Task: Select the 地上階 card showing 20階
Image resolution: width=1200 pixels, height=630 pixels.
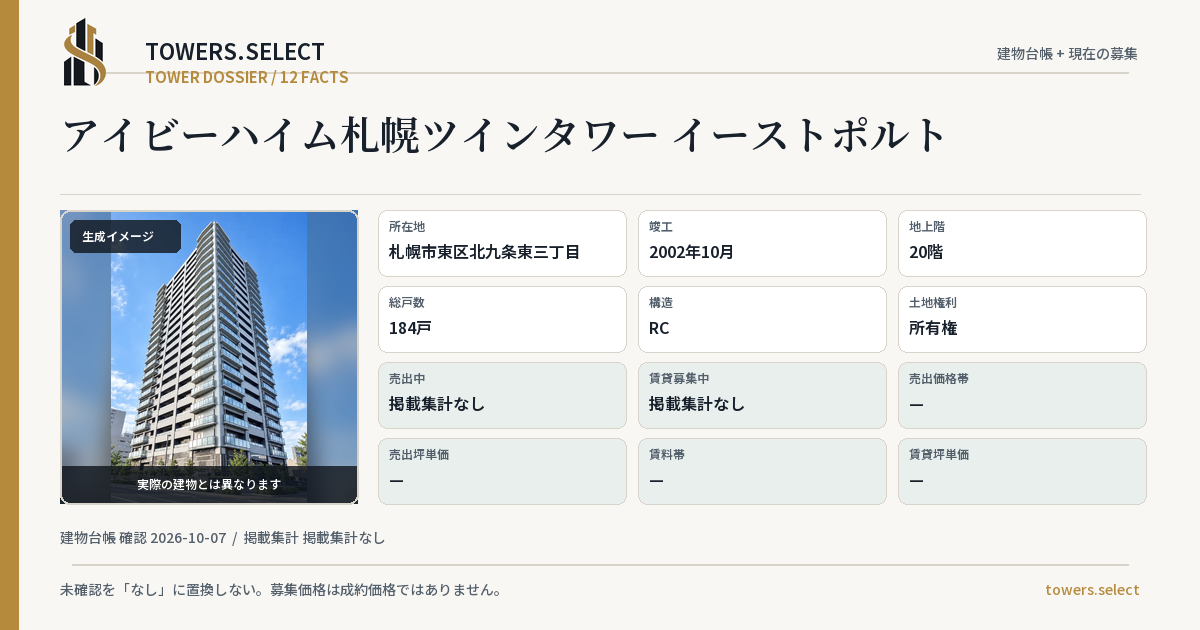Action: point(1022,243)
